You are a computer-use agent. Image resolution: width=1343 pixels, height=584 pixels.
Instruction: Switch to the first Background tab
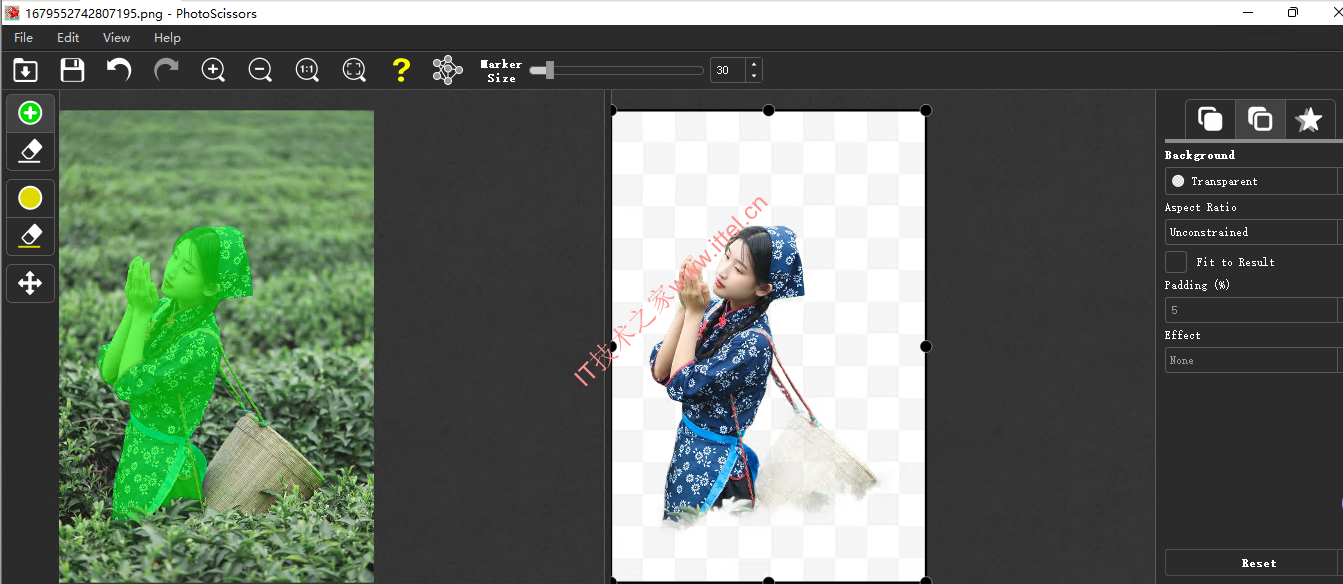(x=1210, y=120)
